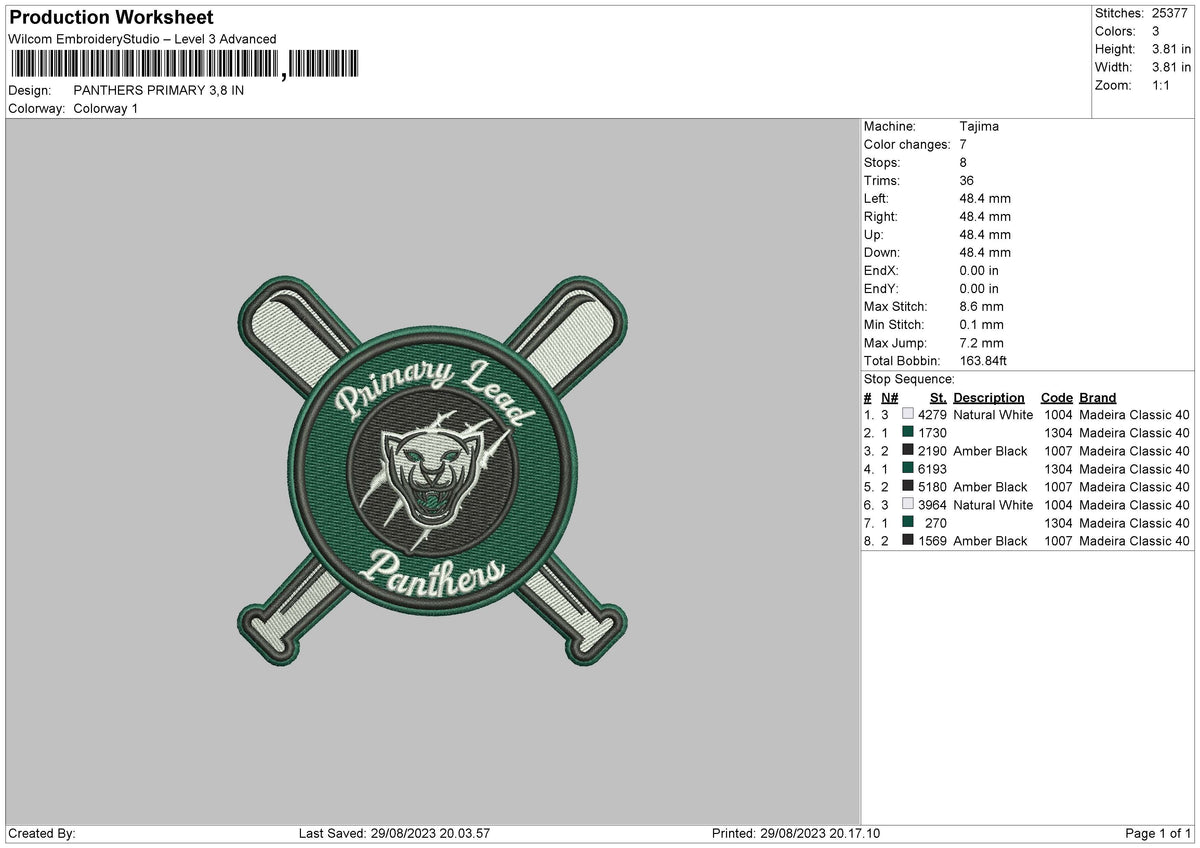Click the Max Jump value 7.2 mm
Screen dimensions: 1200x848
pos(981,342)
